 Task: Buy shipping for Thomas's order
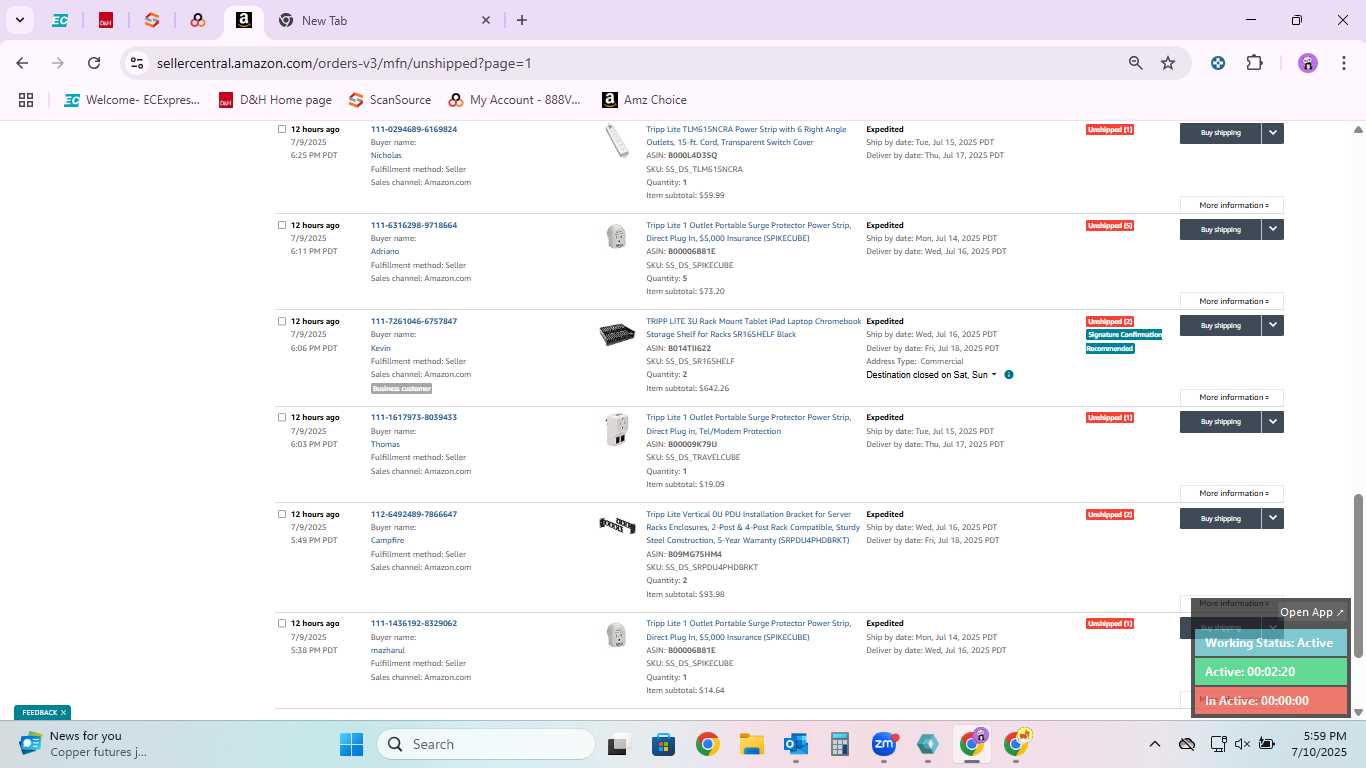[x=1220, y=421]
